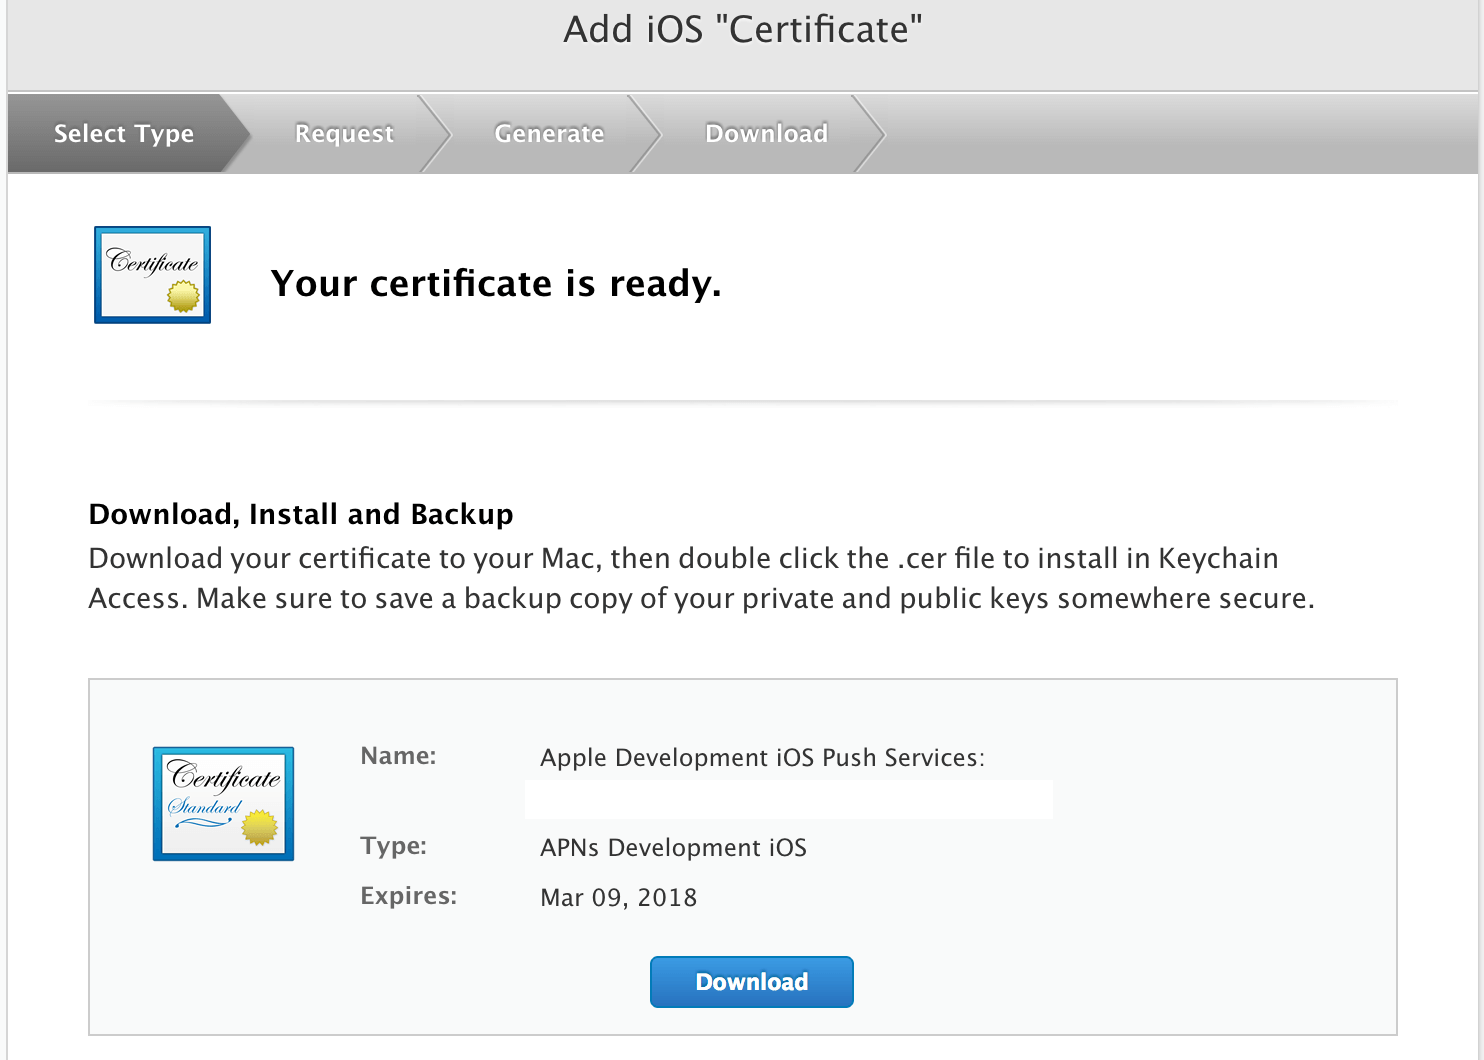The height and width of the screenshot is (1060, 1484).
Task: Click the 'Apple Development iOS Push Services:' name
Action: click(x=762, y=757)
